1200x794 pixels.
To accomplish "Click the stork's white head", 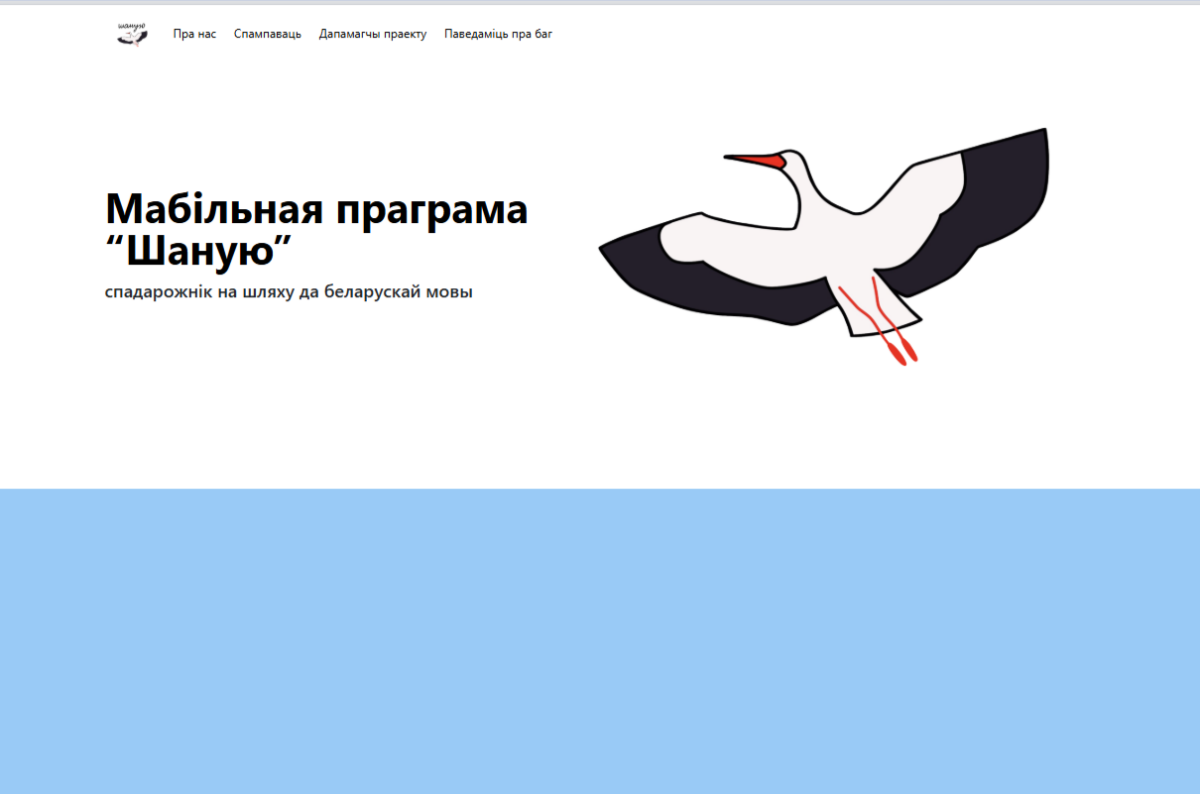I will 792,162.
